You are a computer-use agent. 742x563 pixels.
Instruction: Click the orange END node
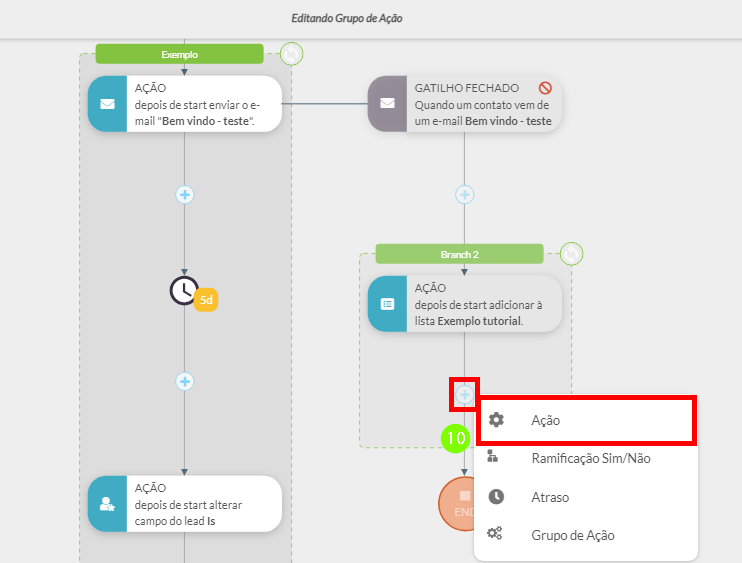tap(458, 503)
